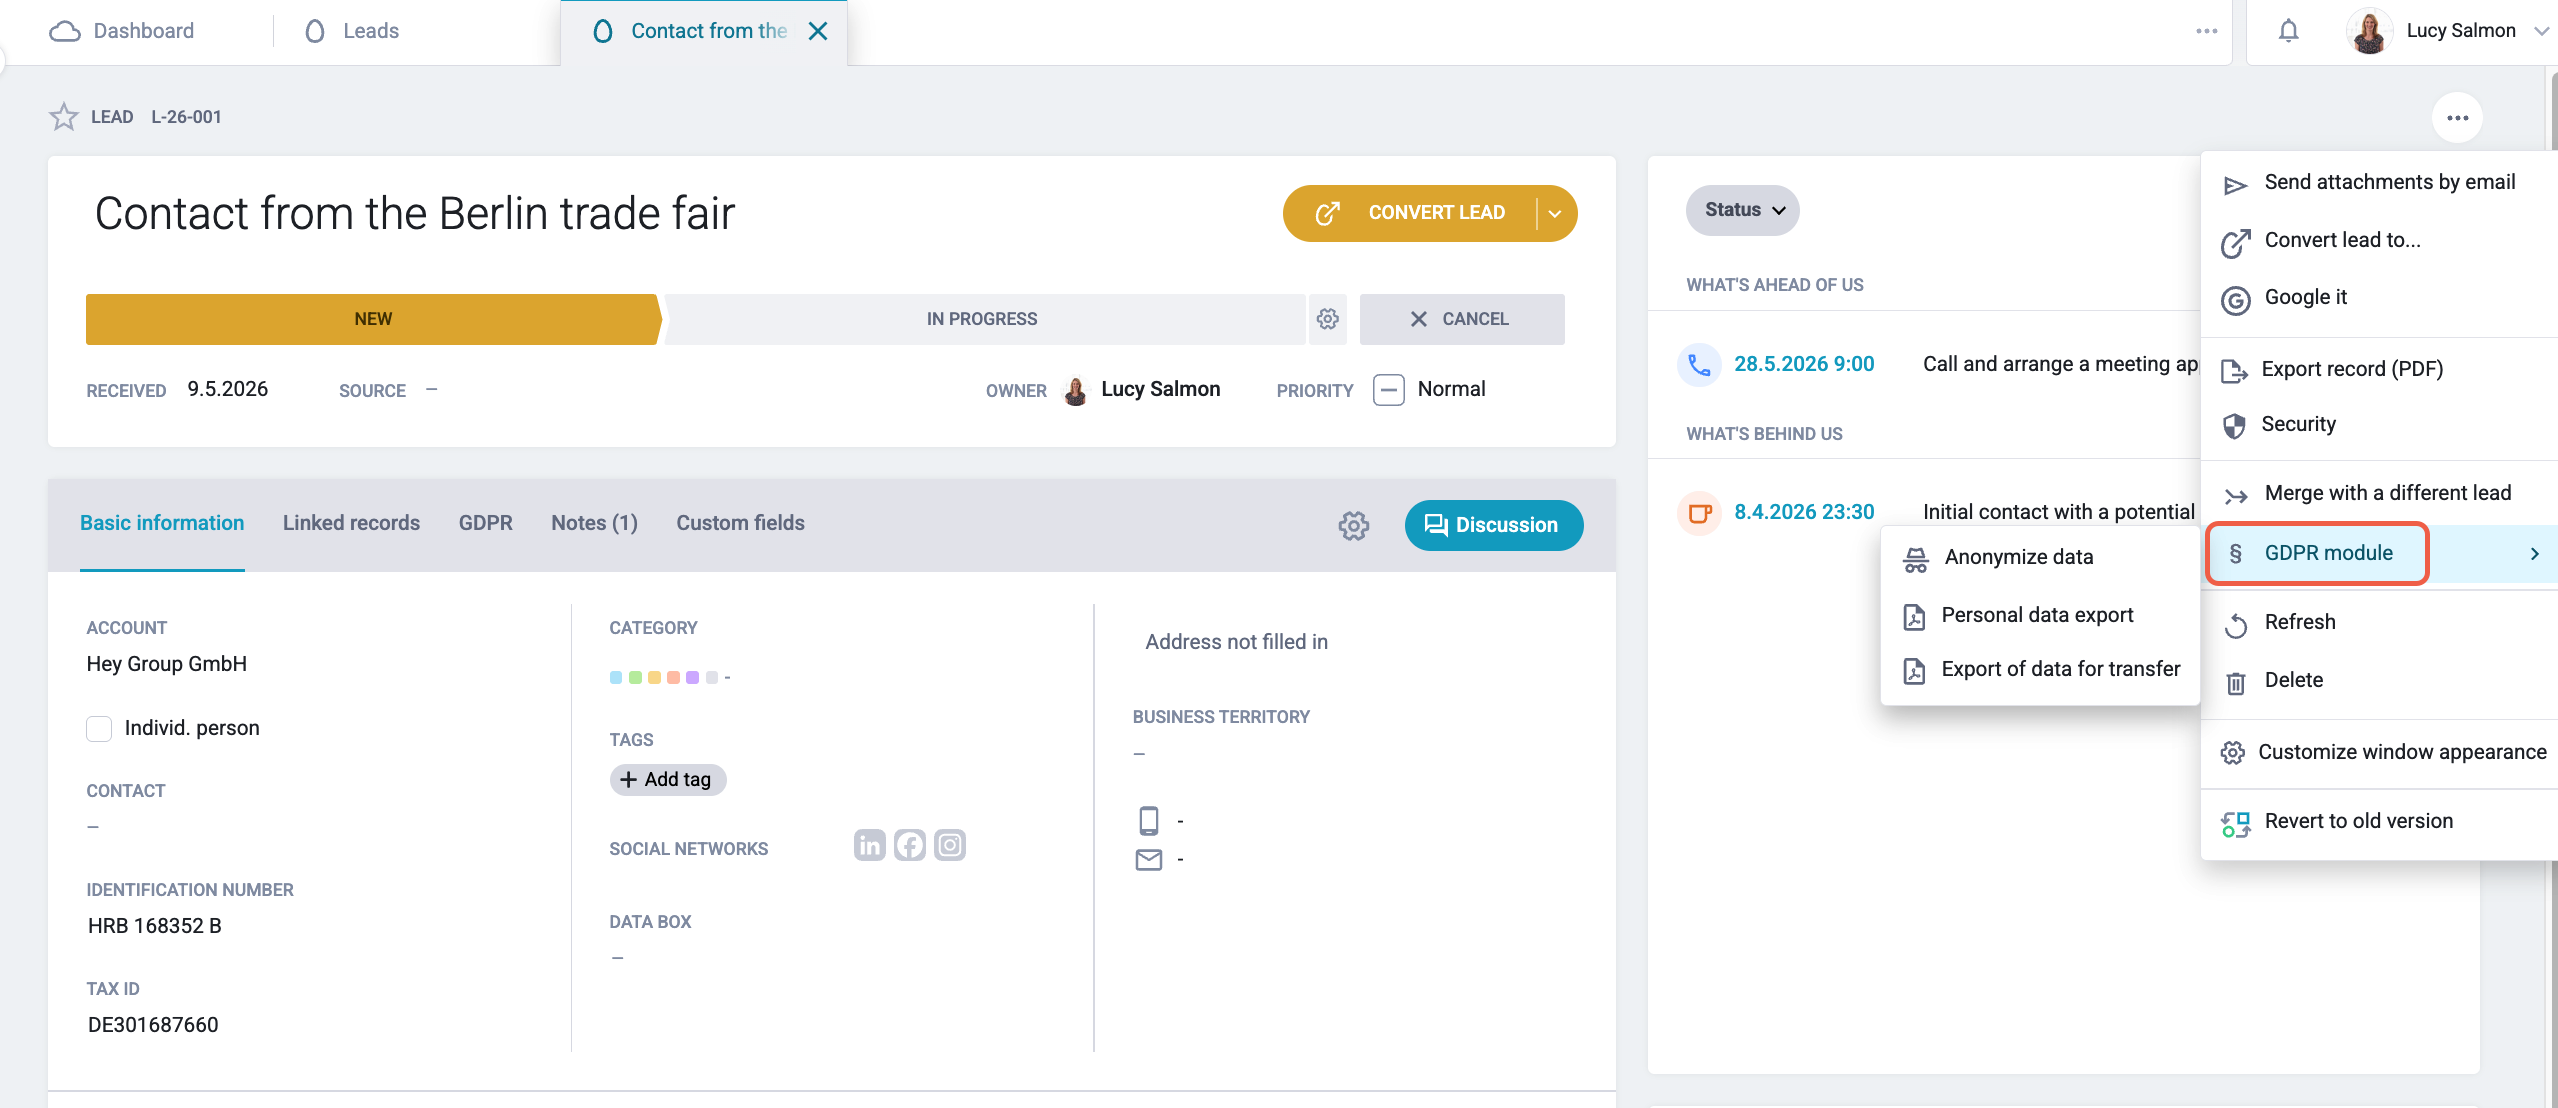Click the received date 9.5.2026

coord(227,389)
